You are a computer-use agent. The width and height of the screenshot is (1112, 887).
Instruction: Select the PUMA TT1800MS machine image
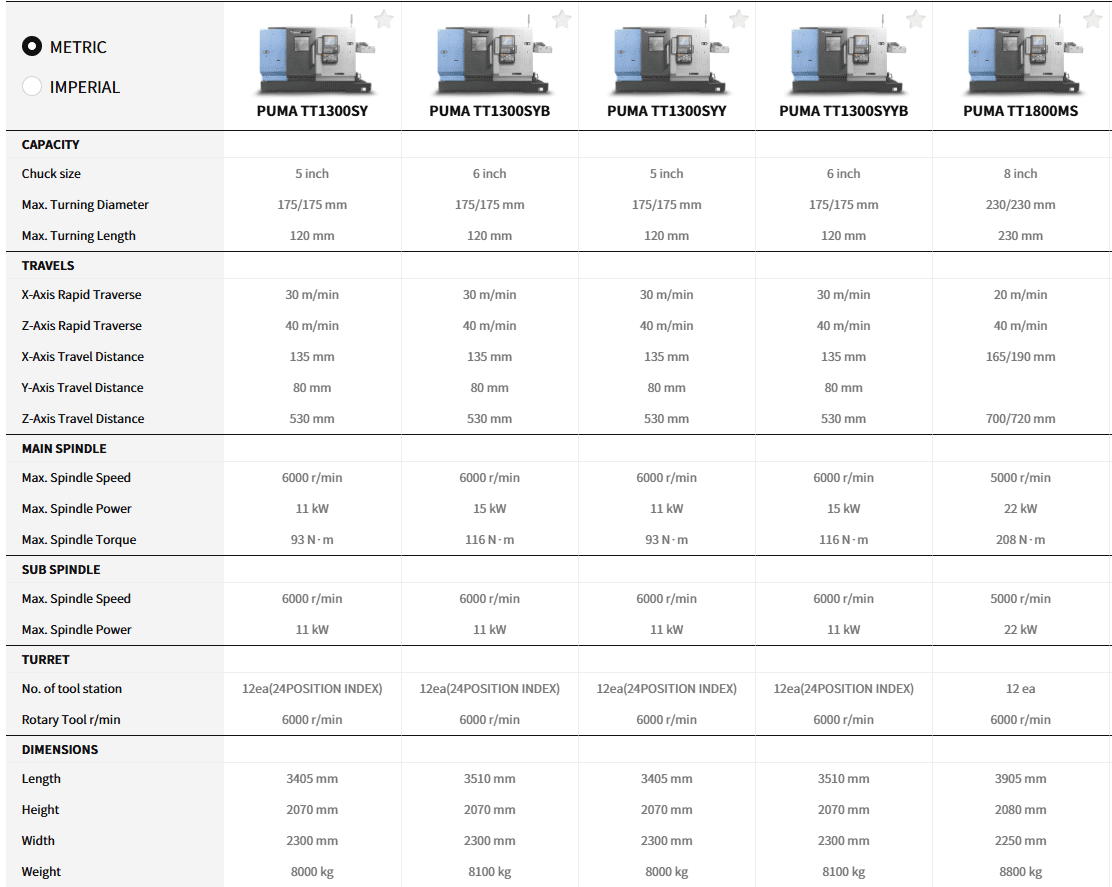[x=1020, y=57]
